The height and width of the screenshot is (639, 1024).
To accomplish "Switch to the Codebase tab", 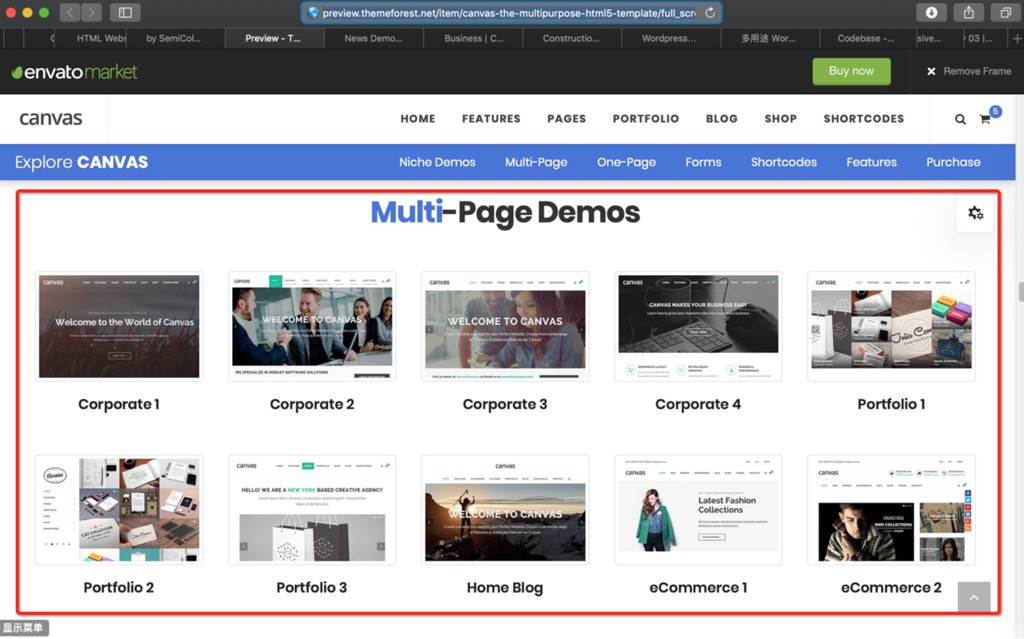I will [x=866, y=39].
